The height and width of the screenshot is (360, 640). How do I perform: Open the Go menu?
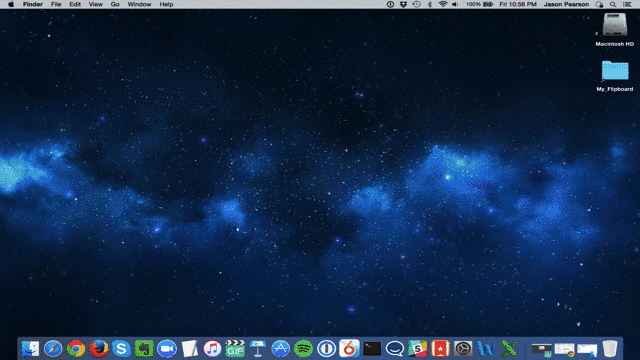coord(115,4)
